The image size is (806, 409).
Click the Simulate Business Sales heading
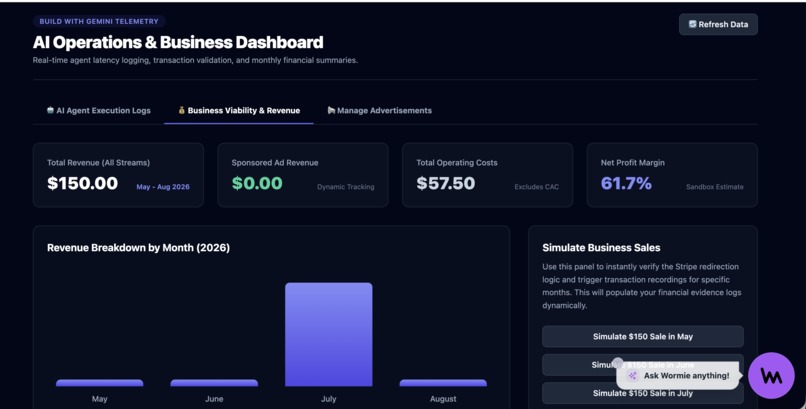[601, 248]
